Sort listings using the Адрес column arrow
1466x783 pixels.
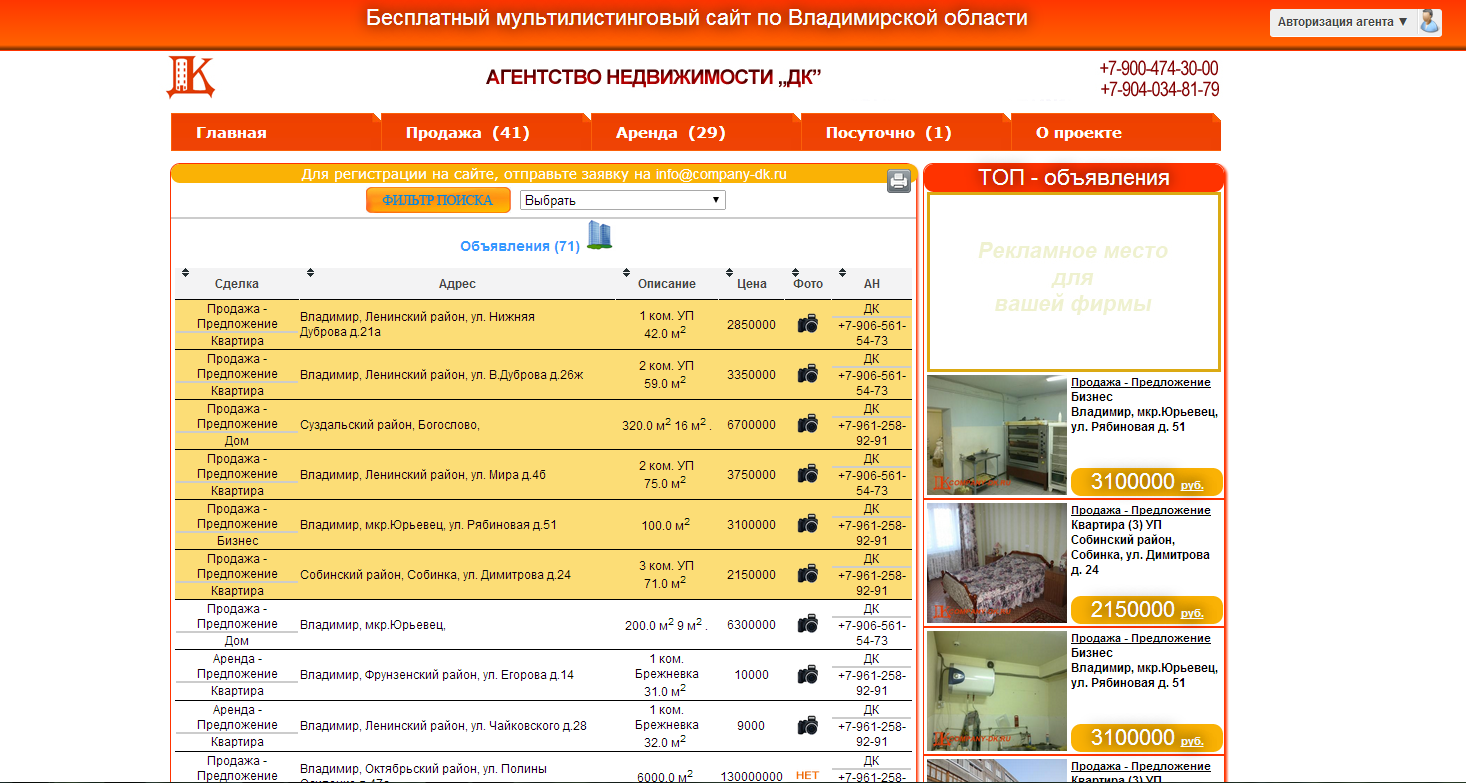310,273
